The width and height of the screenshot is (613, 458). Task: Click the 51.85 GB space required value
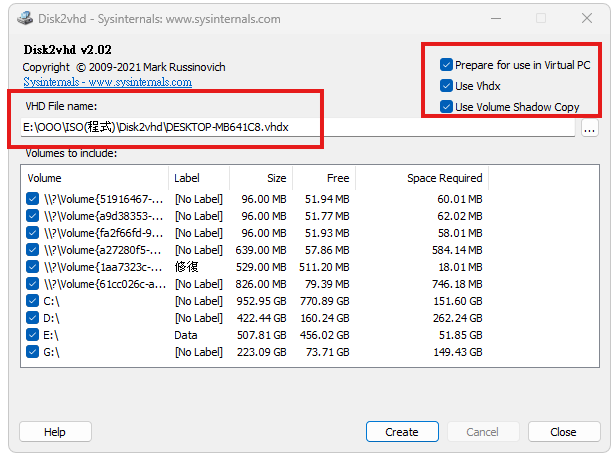461,335
